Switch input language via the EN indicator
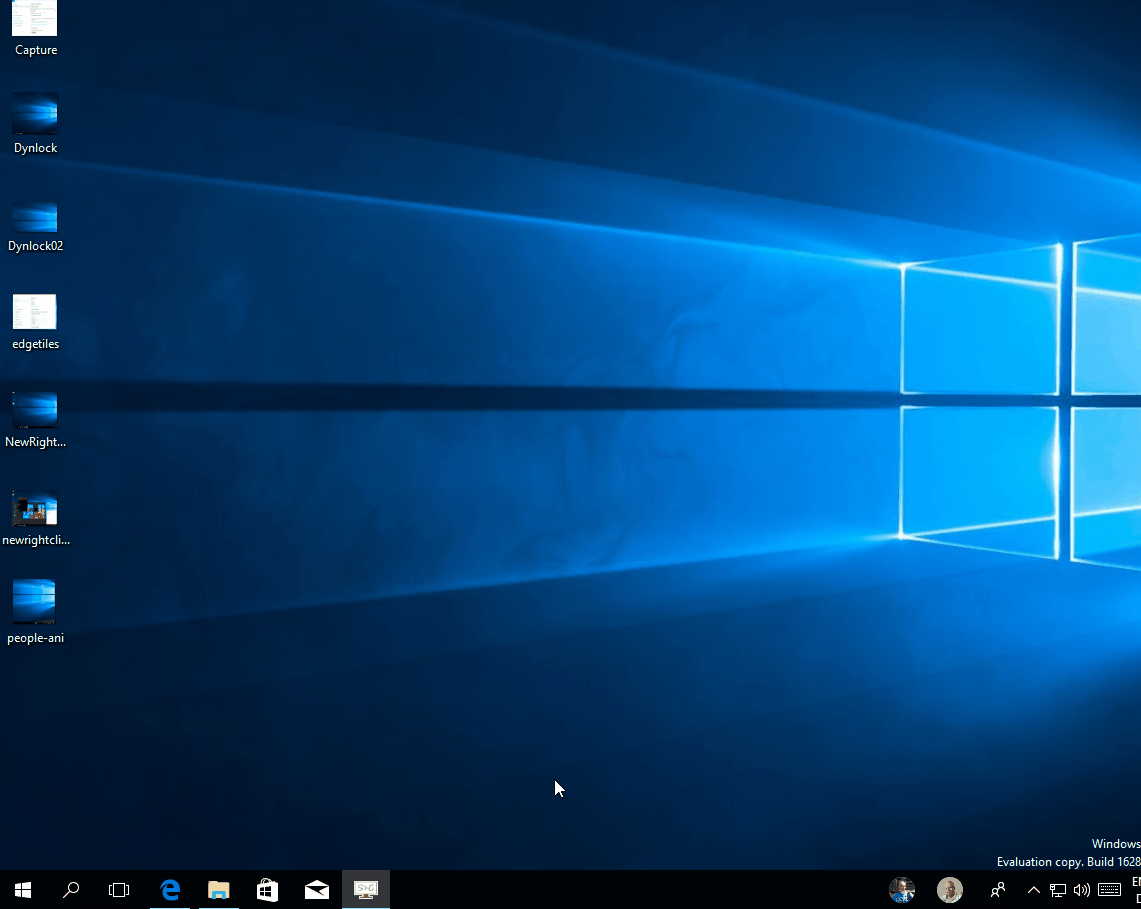This screenshot has height=909, width=1141. point(1135,890)
